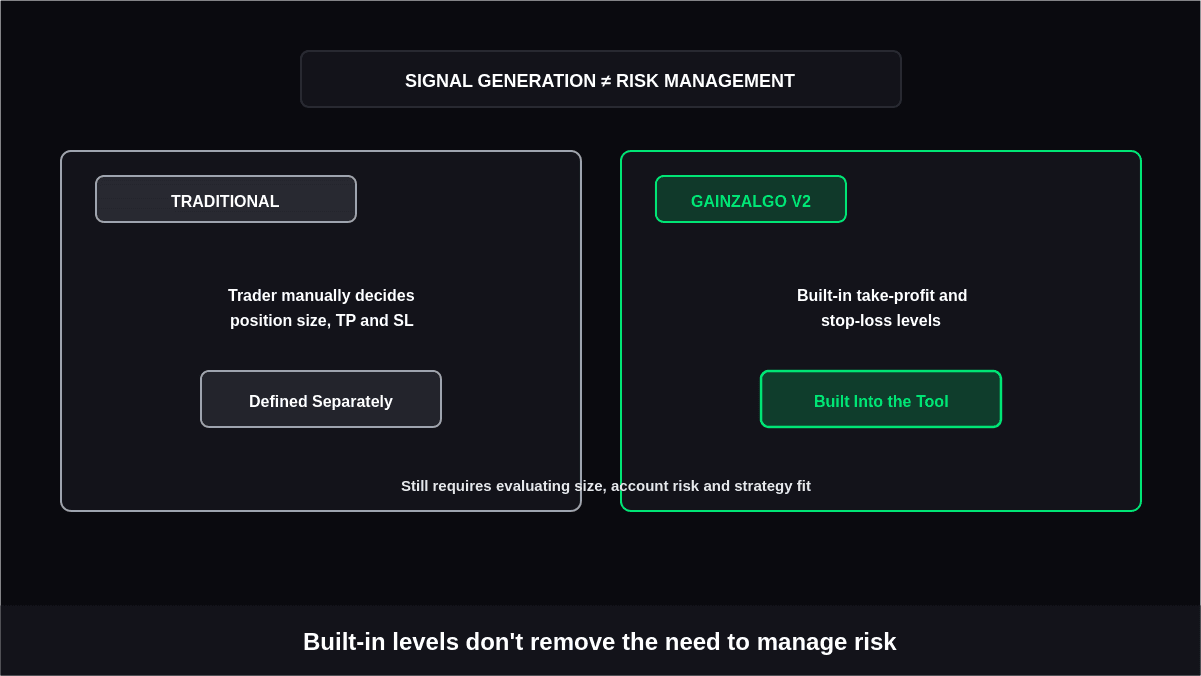The image size is (1201, 676).
Task: Click the Built Into the Tool box
Action: tap(881, 400)
